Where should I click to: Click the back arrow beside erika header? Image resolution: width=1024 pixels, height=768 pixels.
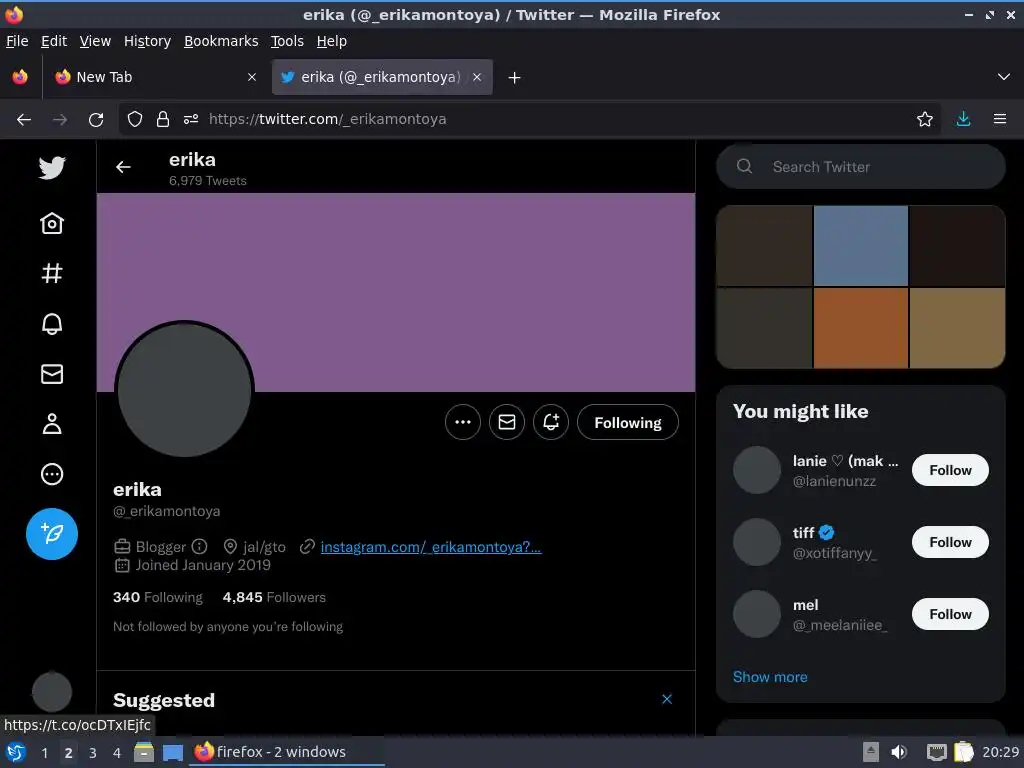[x=123, y=168]
